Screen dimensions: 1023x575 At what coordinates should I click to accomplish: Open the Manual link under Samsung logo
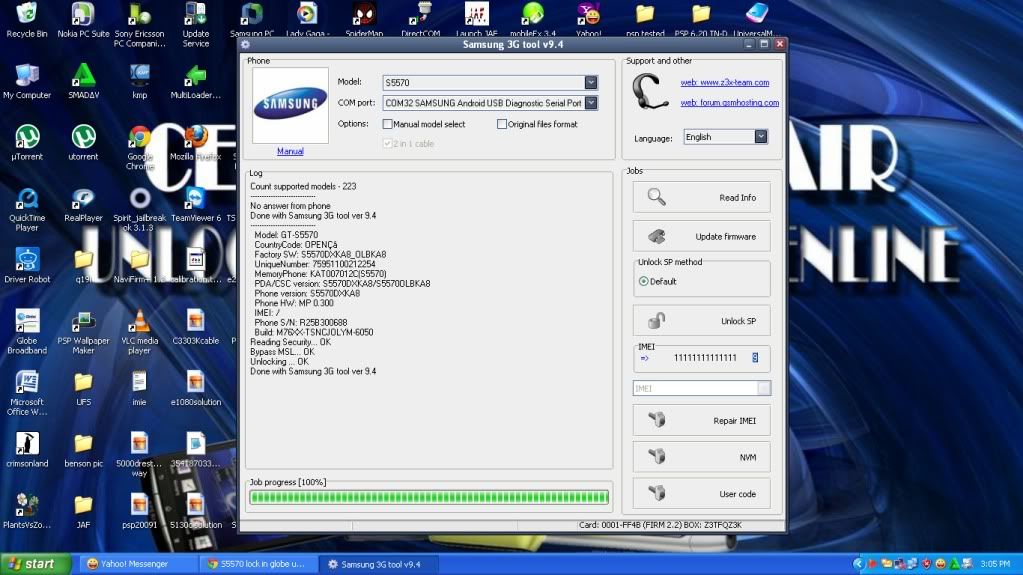coord(290,151)
